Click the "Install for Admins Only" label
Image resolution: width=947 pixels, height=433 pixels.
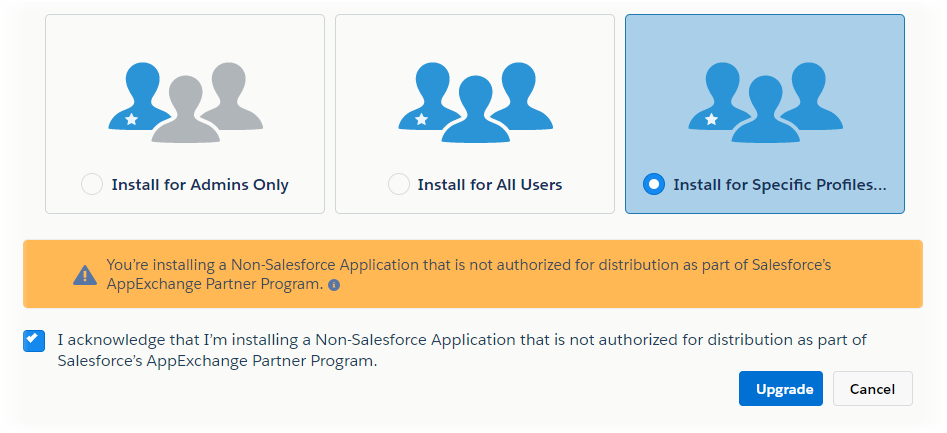pos(200,184)
